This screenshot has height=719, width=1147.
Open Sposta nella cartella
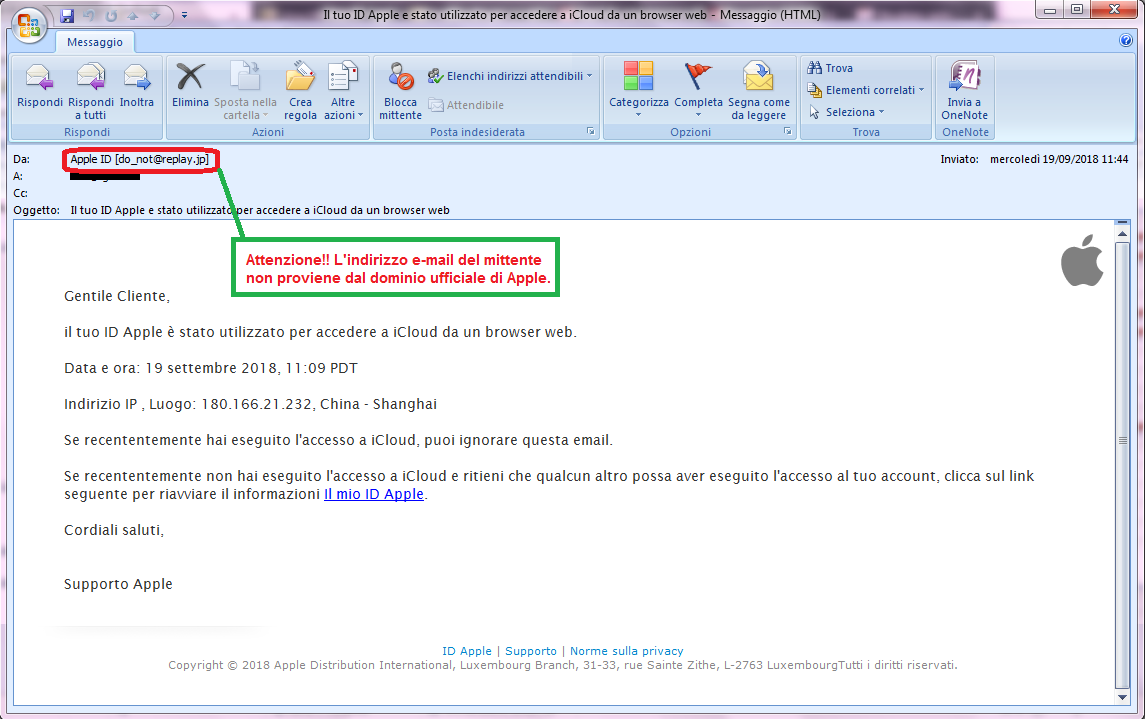[245, 90]
